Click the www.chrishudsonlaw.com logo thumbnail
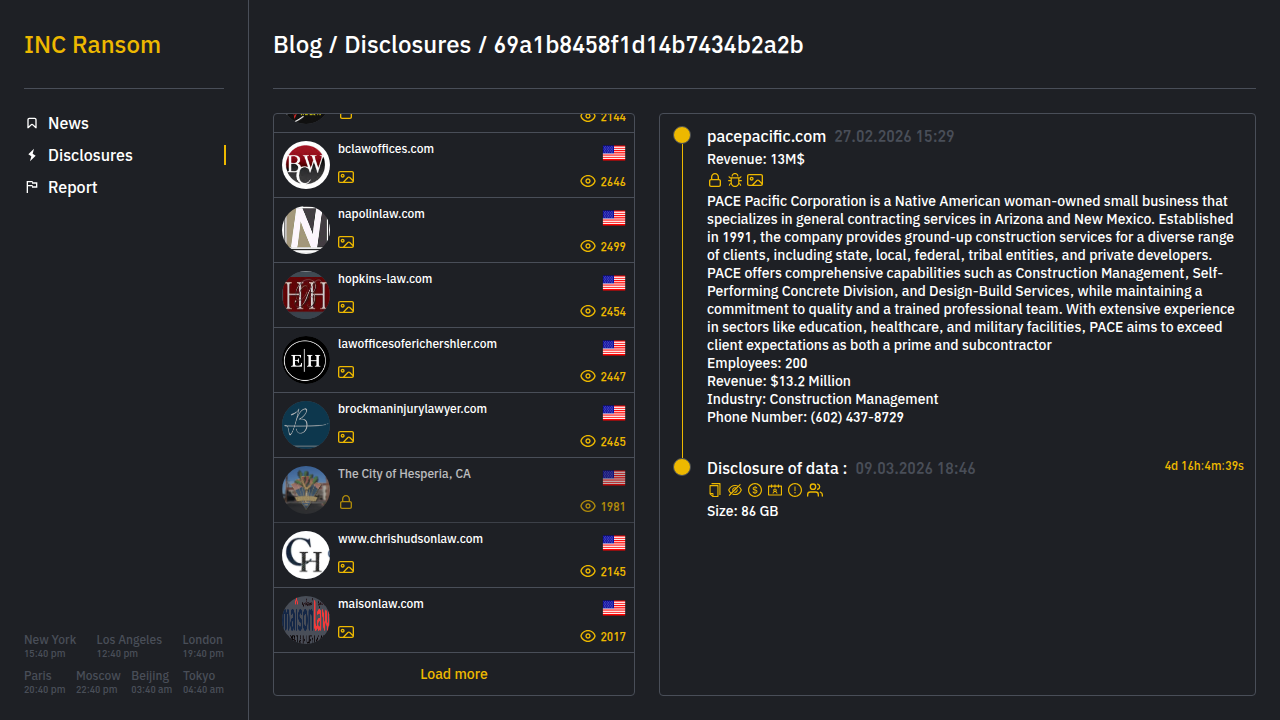 (306, 555)
